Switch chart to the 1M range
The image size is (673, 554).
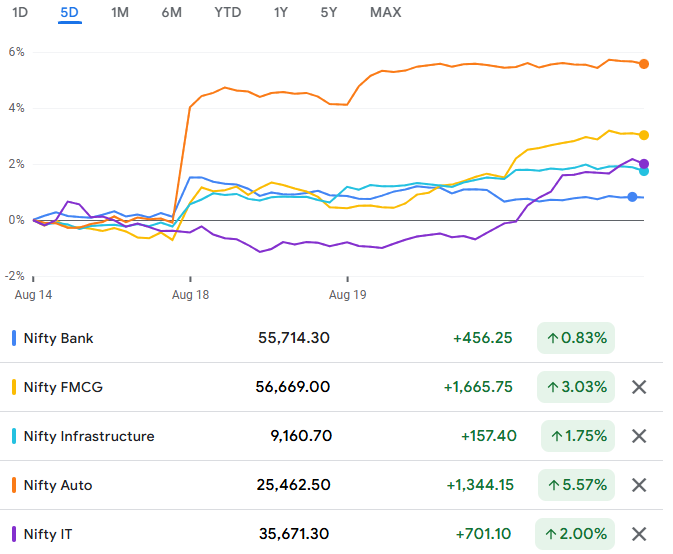coord(120,12)
